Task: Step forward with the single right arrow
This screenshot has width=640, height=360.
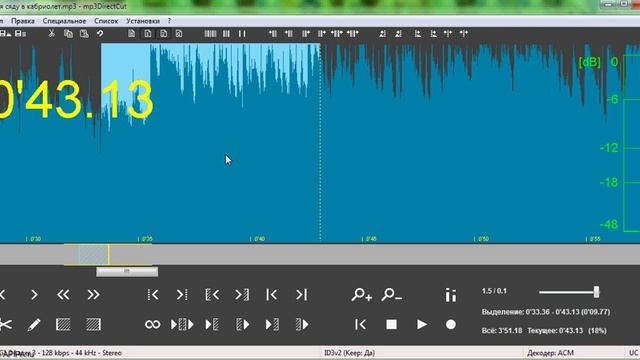Action: 34,294
